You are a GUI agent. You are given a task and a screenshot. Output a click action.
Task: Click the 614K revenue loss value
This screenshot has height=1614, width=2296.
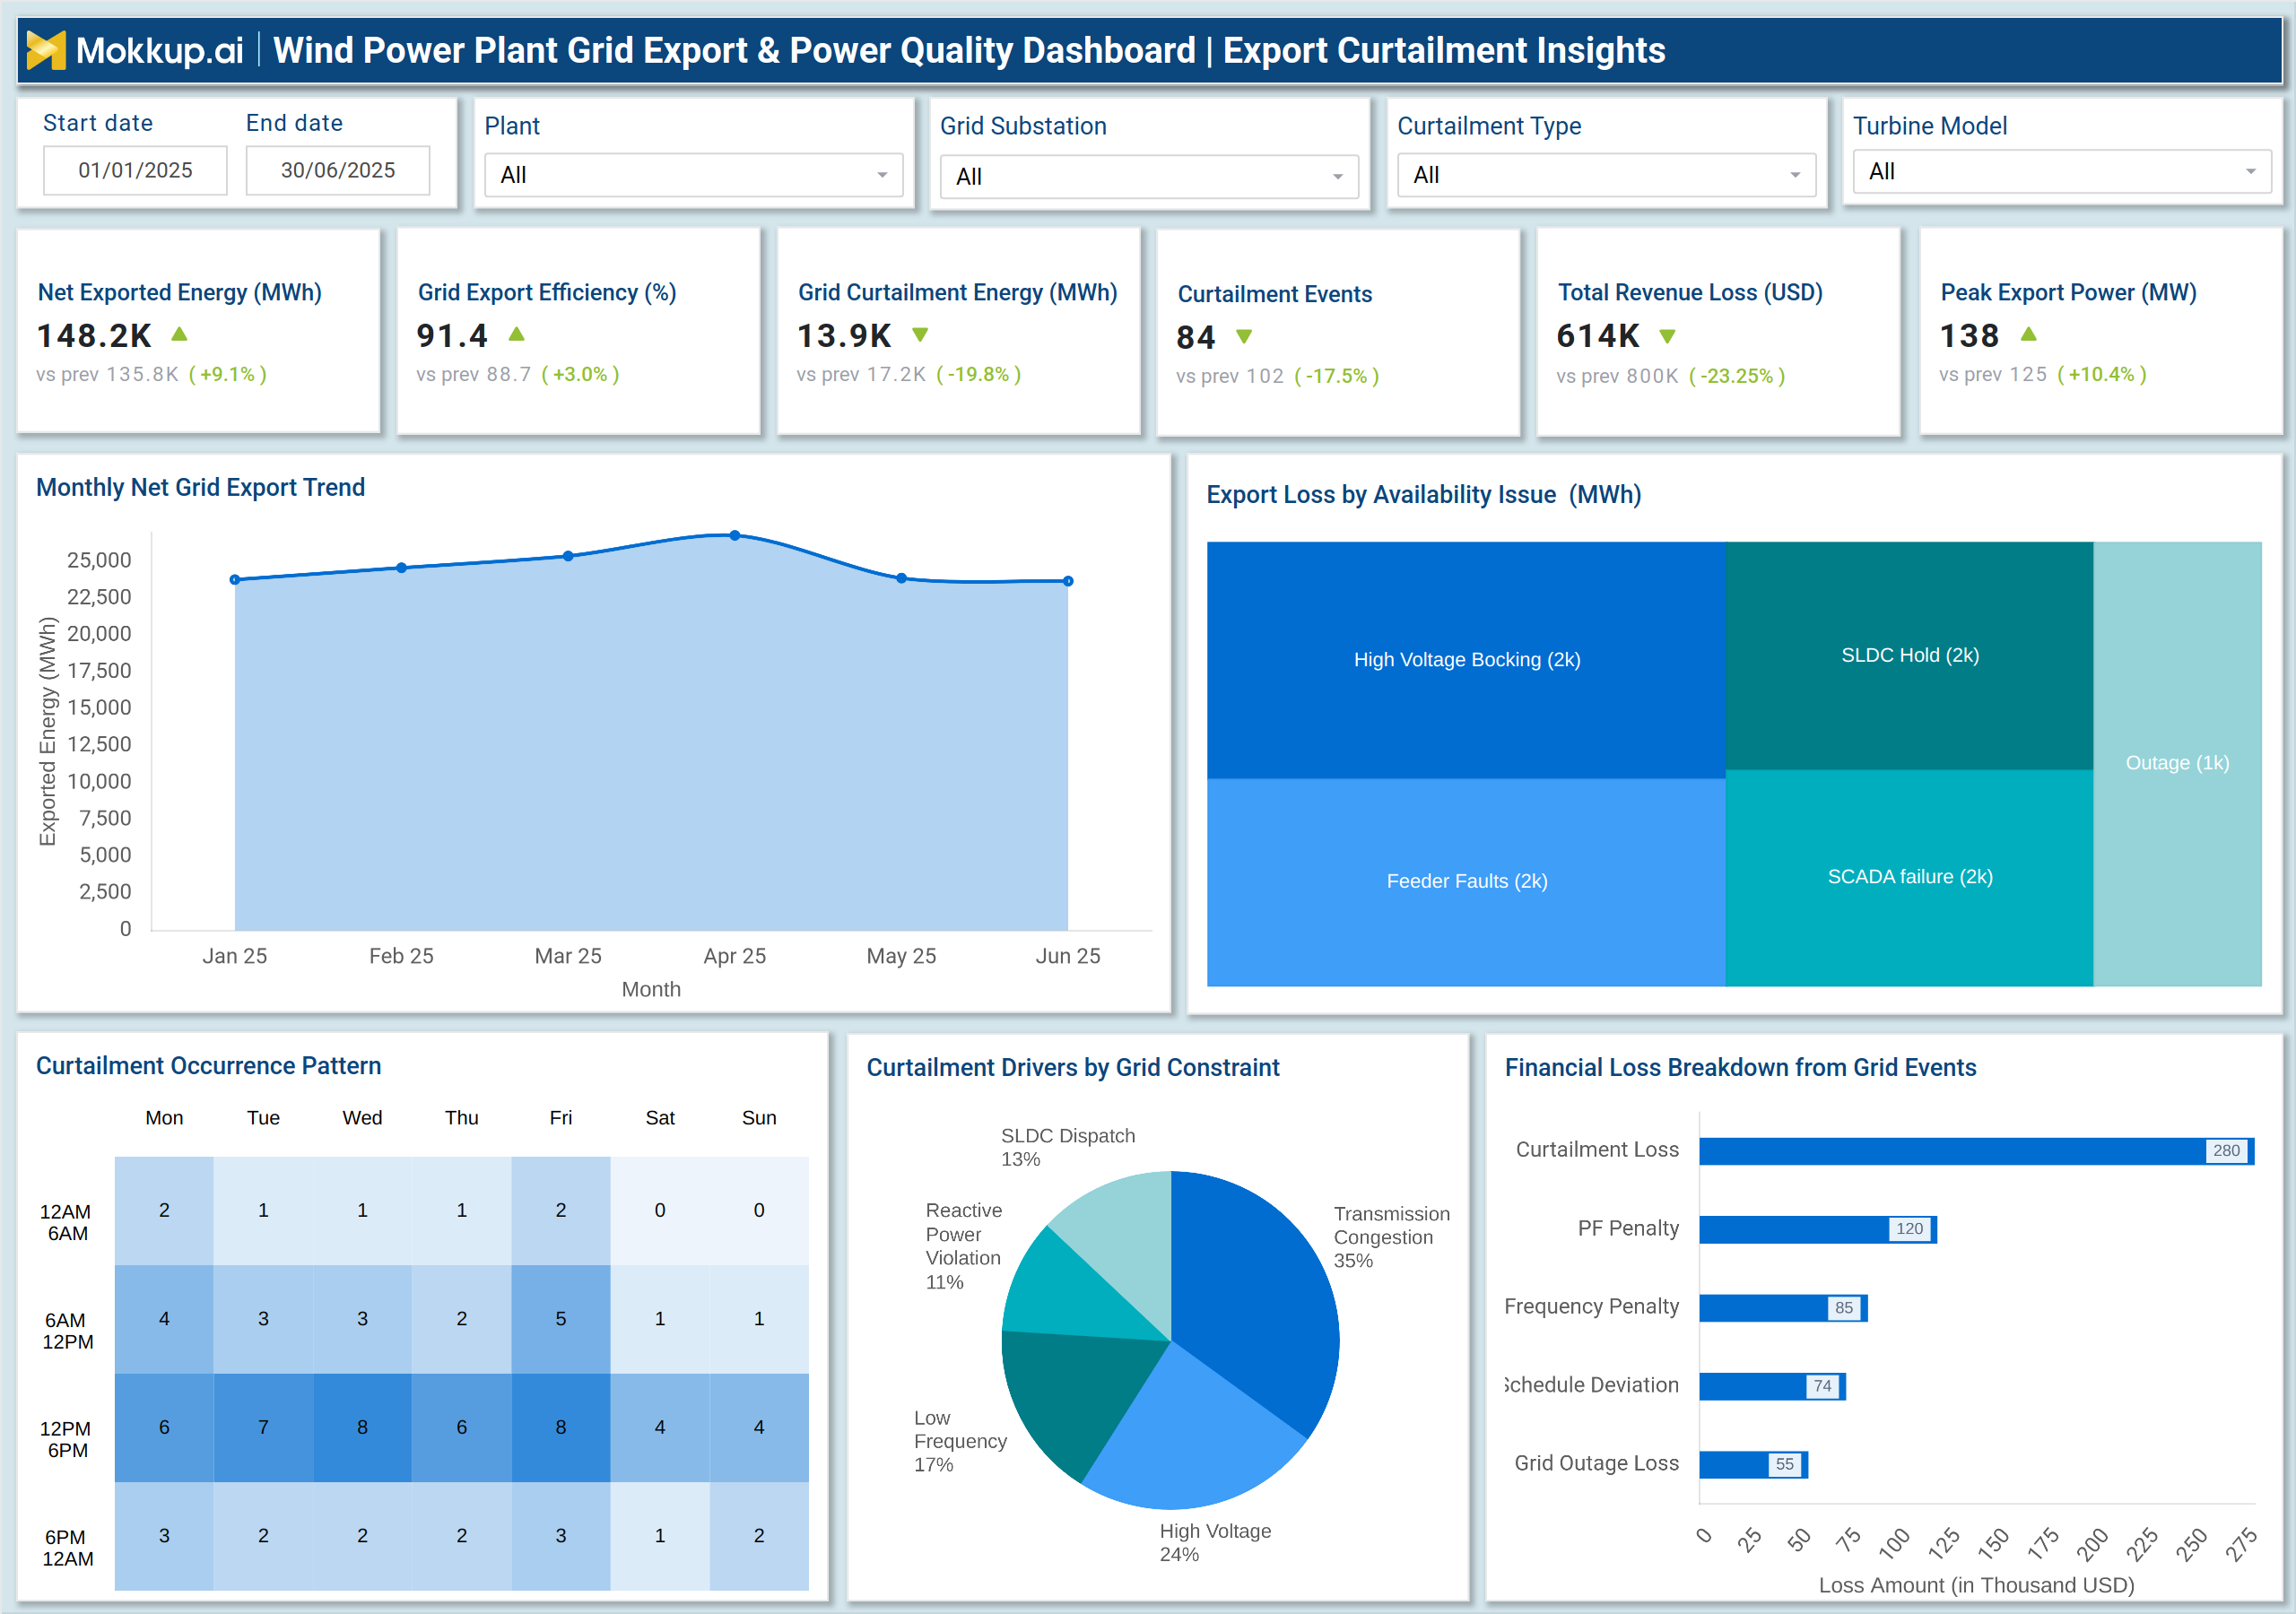point(1598,336)
